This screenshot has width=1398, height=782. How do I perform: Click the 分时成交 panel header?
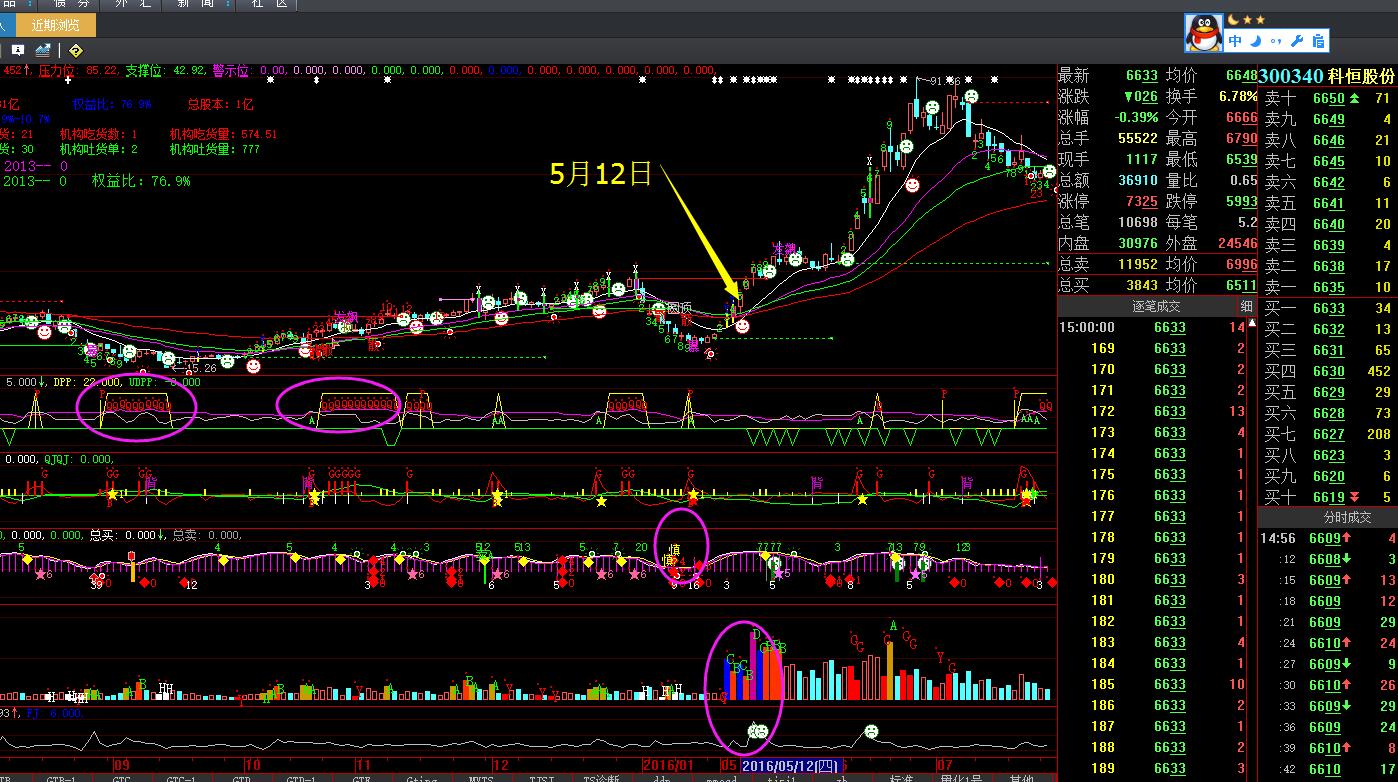1327,517
